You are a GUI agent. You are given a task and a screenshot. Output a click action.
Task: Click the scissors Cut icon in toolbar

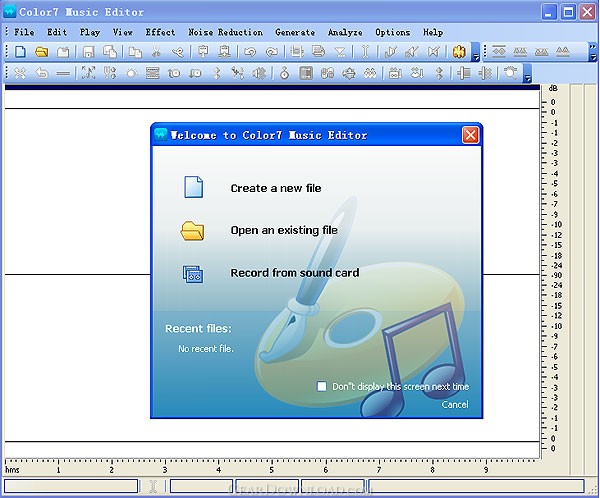tap(156, 52)
